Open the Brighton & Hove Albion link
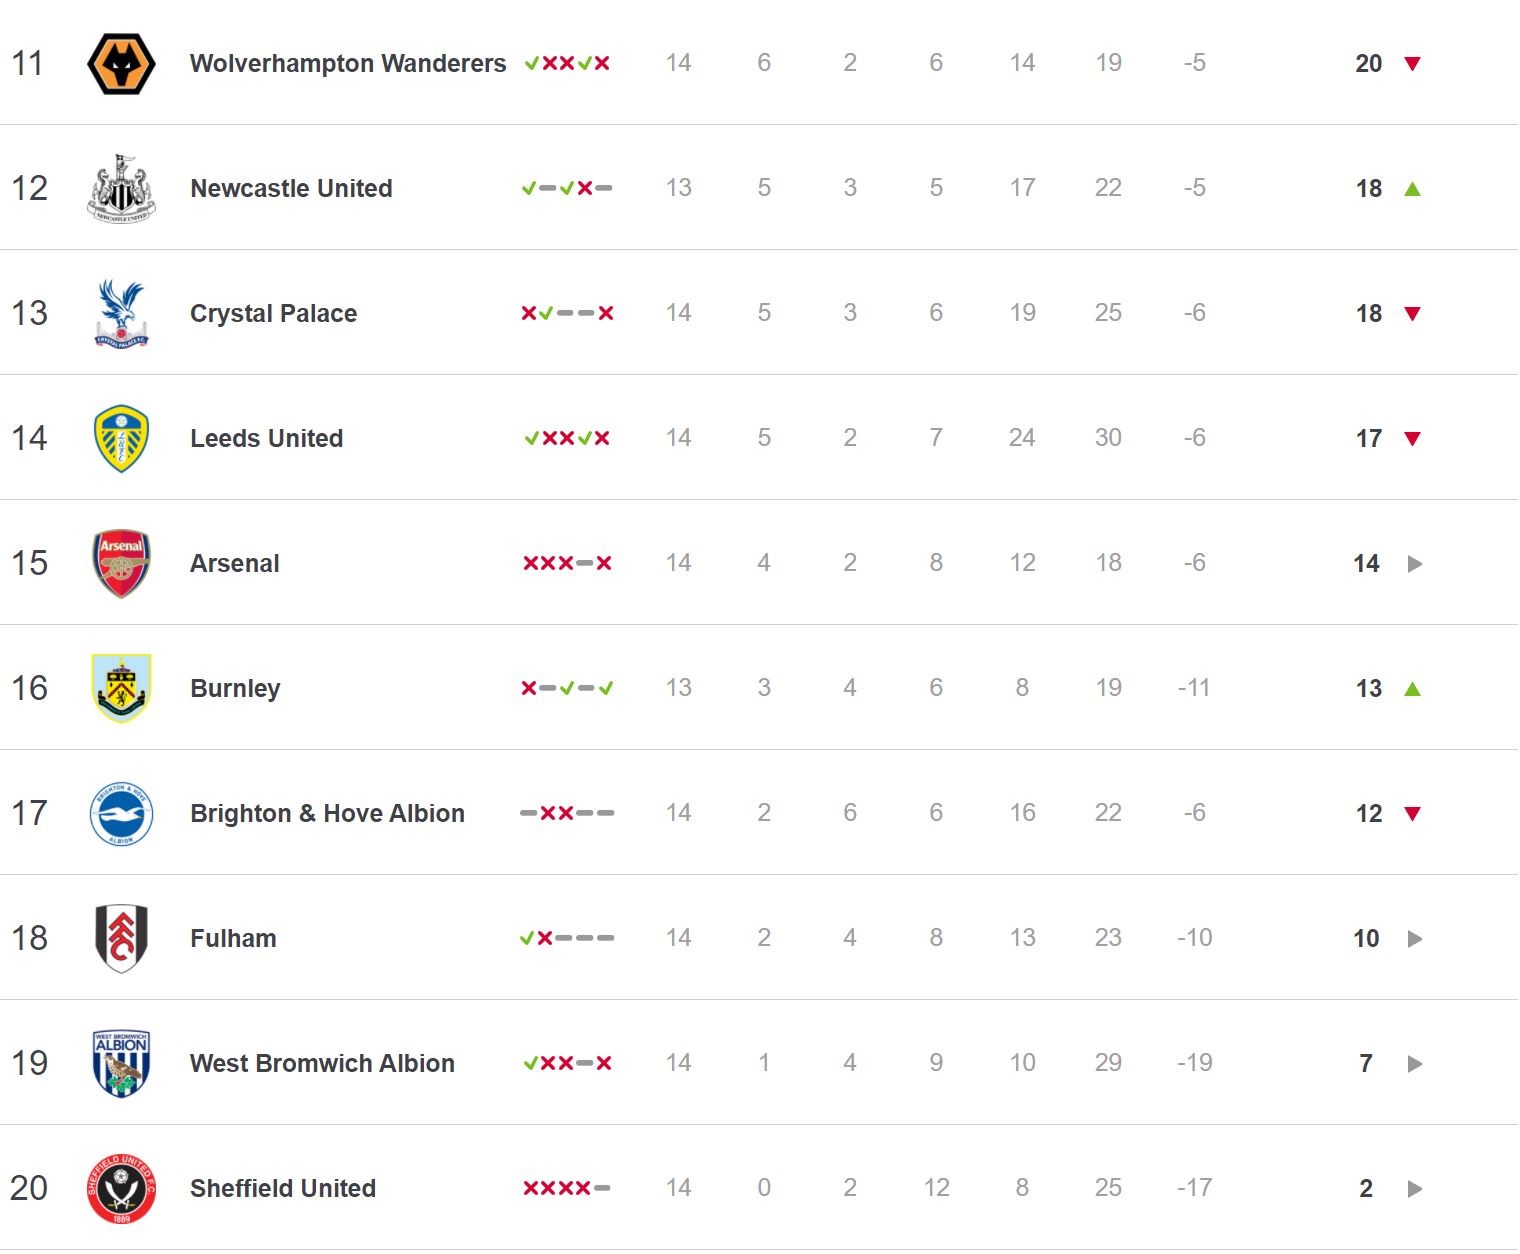Viewport: 1520px width, 1254px height. tap(327, 813)
